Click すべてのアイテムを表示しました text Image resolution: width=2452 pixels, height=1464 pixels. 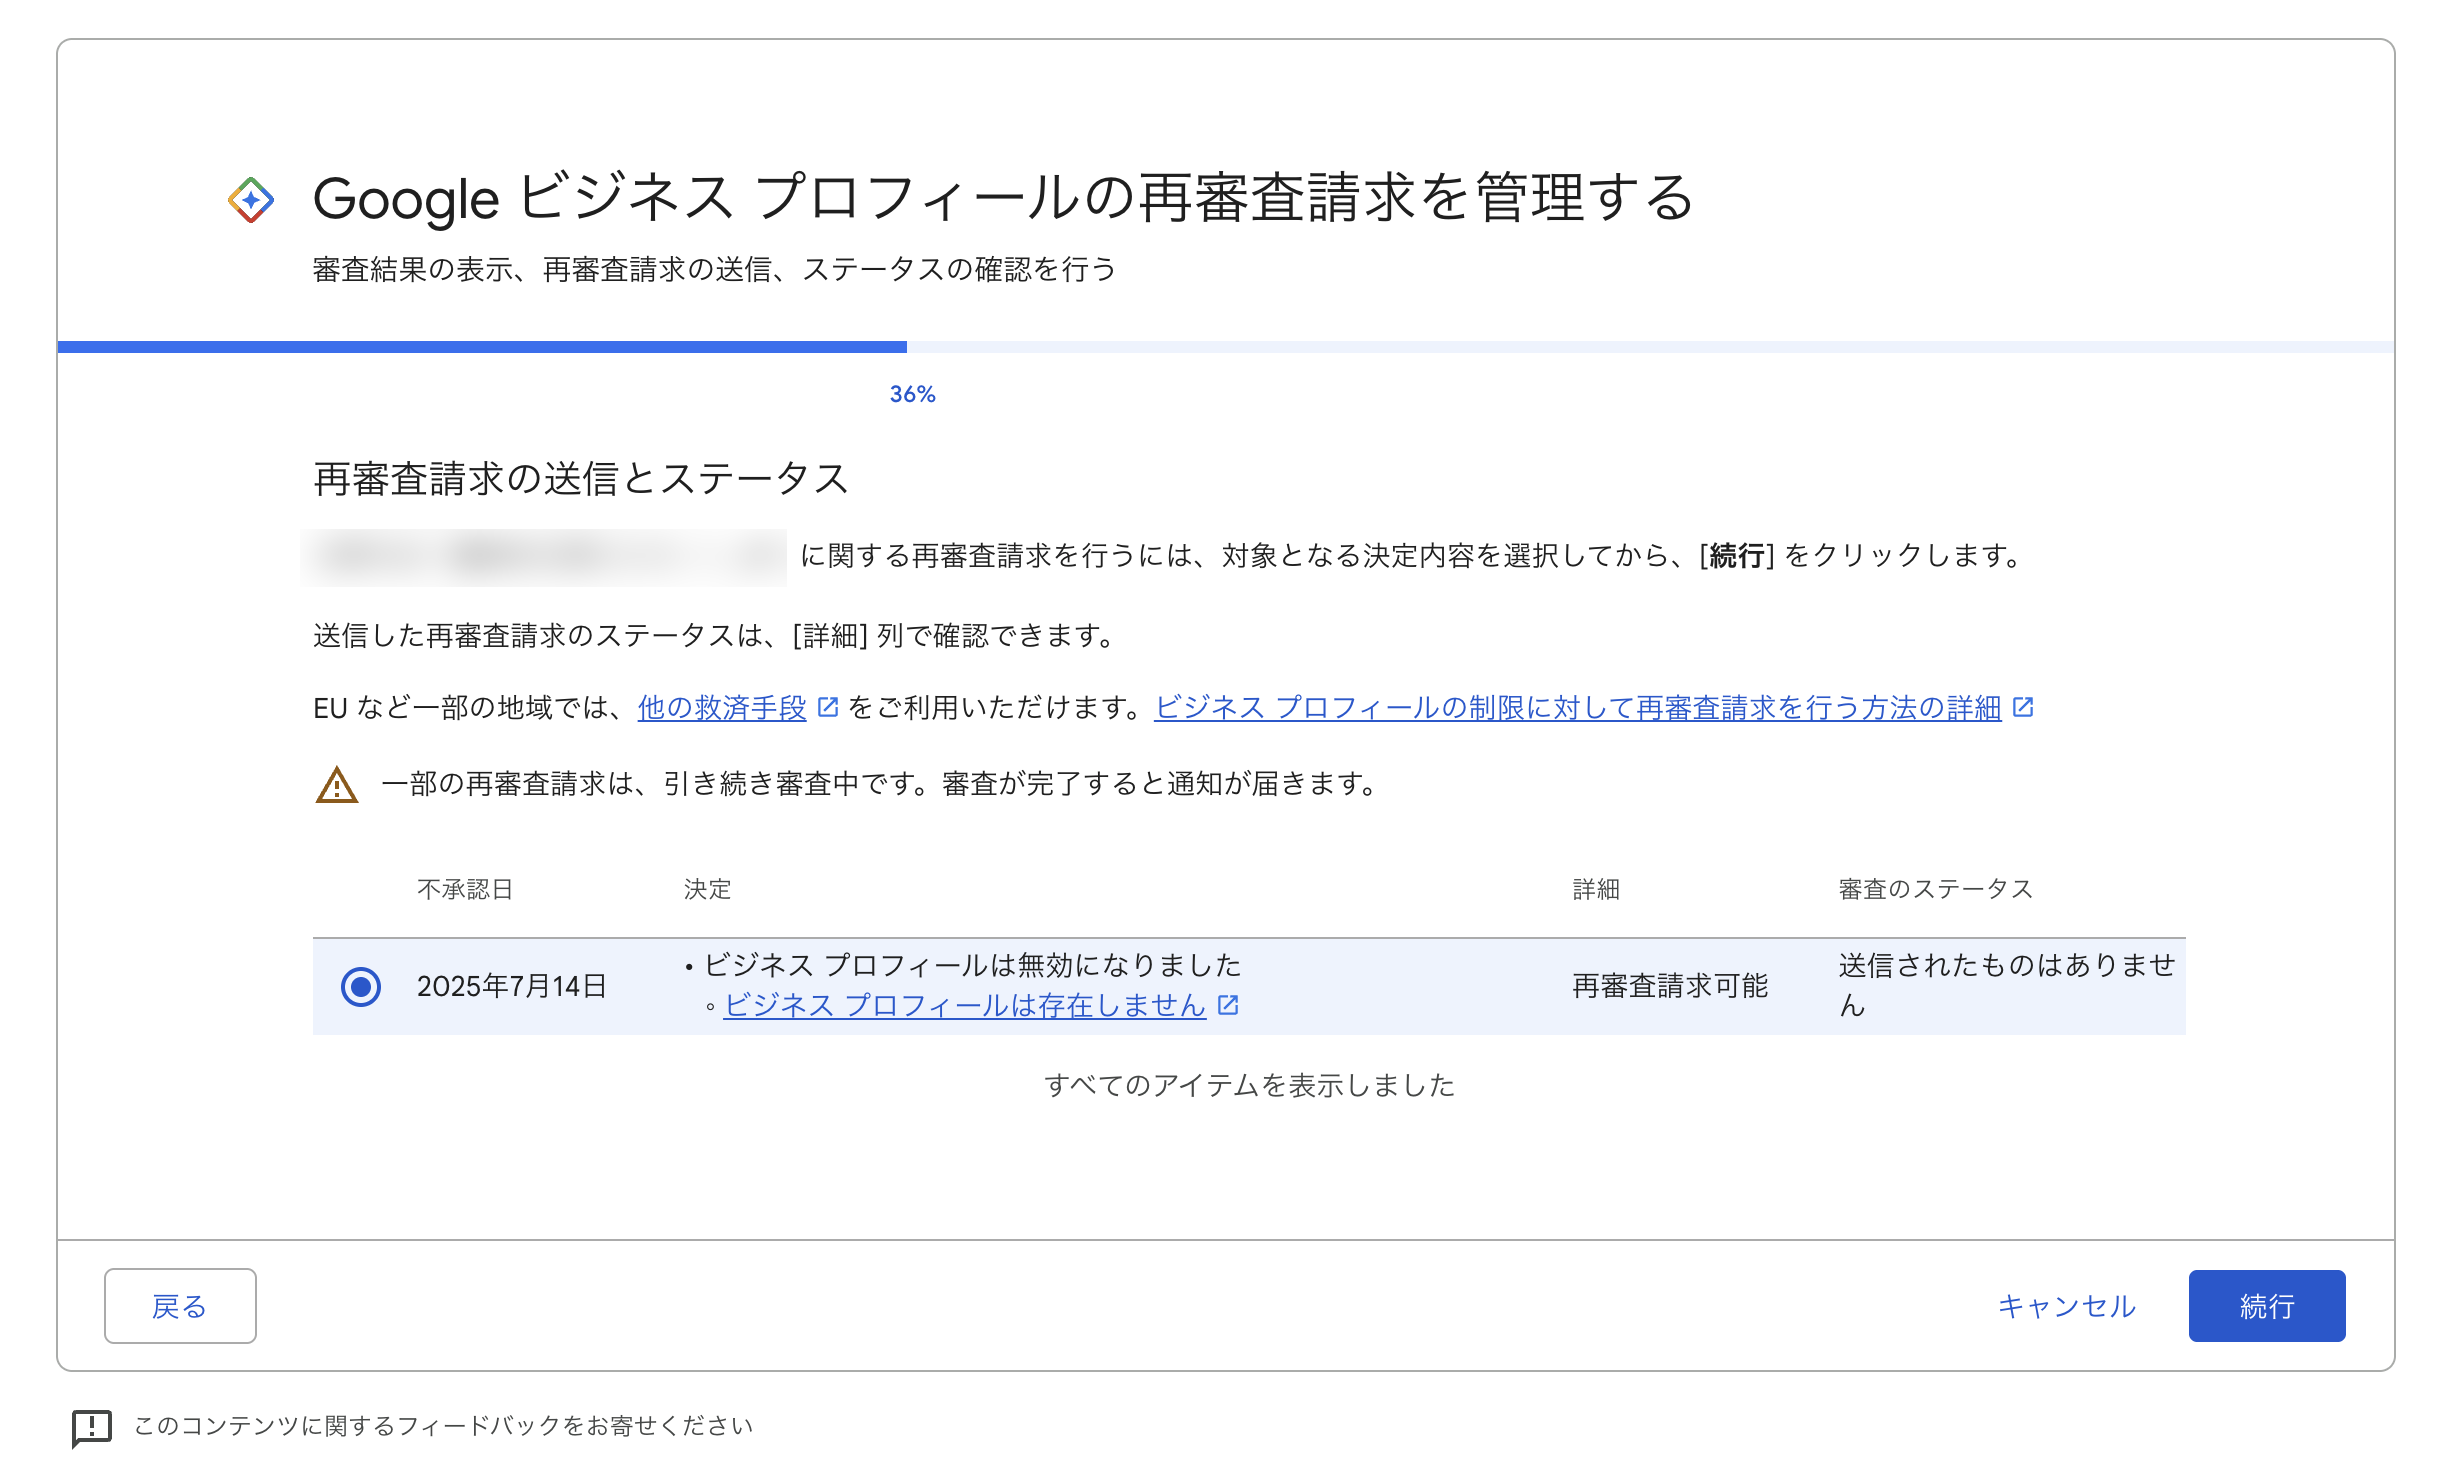coord(1249,1085)
